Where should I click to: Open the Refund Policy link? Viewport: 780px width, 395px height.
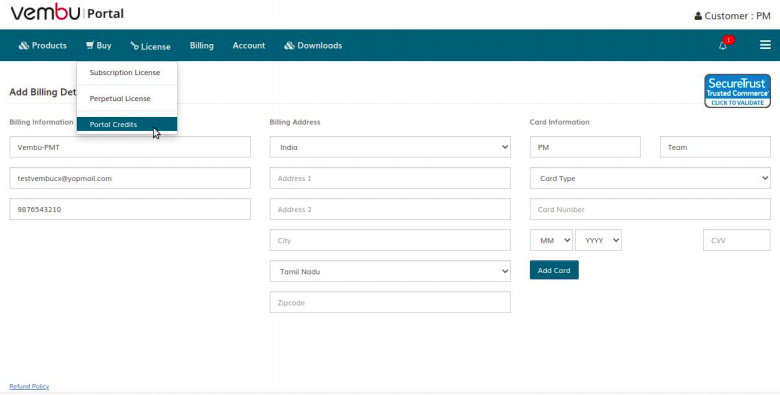29,387
